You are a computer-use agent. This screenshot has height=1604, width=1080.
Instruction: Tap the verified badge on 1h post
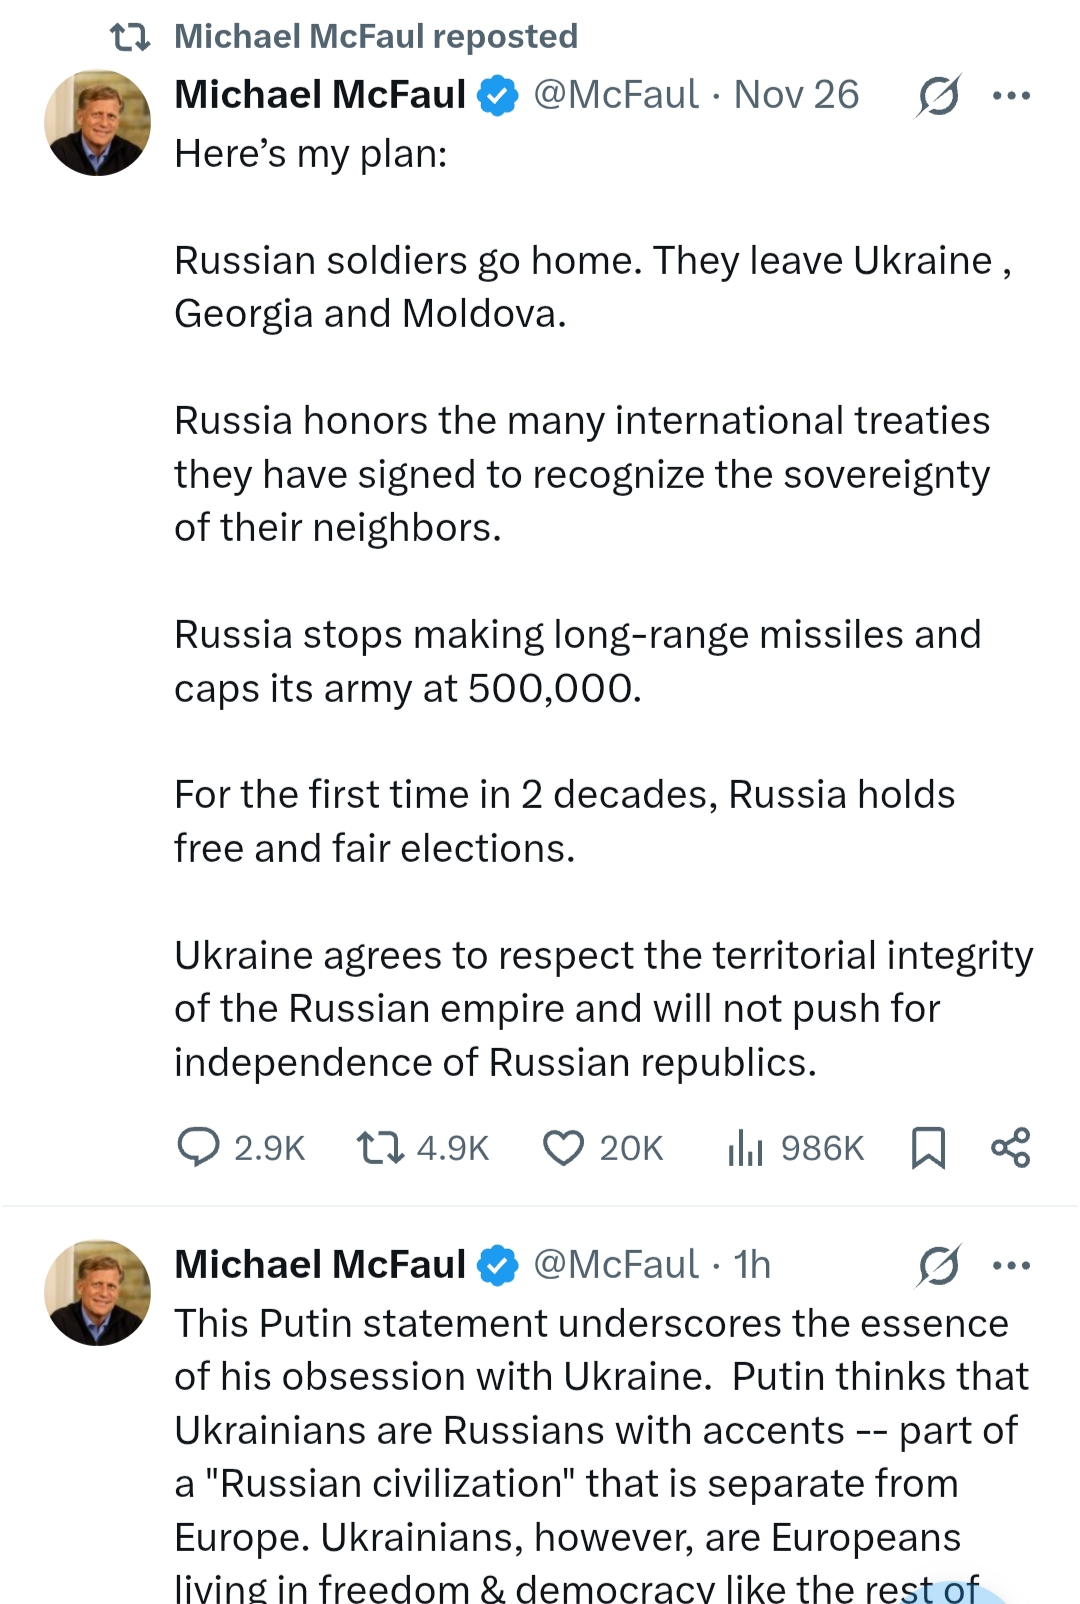(497, 1266)
